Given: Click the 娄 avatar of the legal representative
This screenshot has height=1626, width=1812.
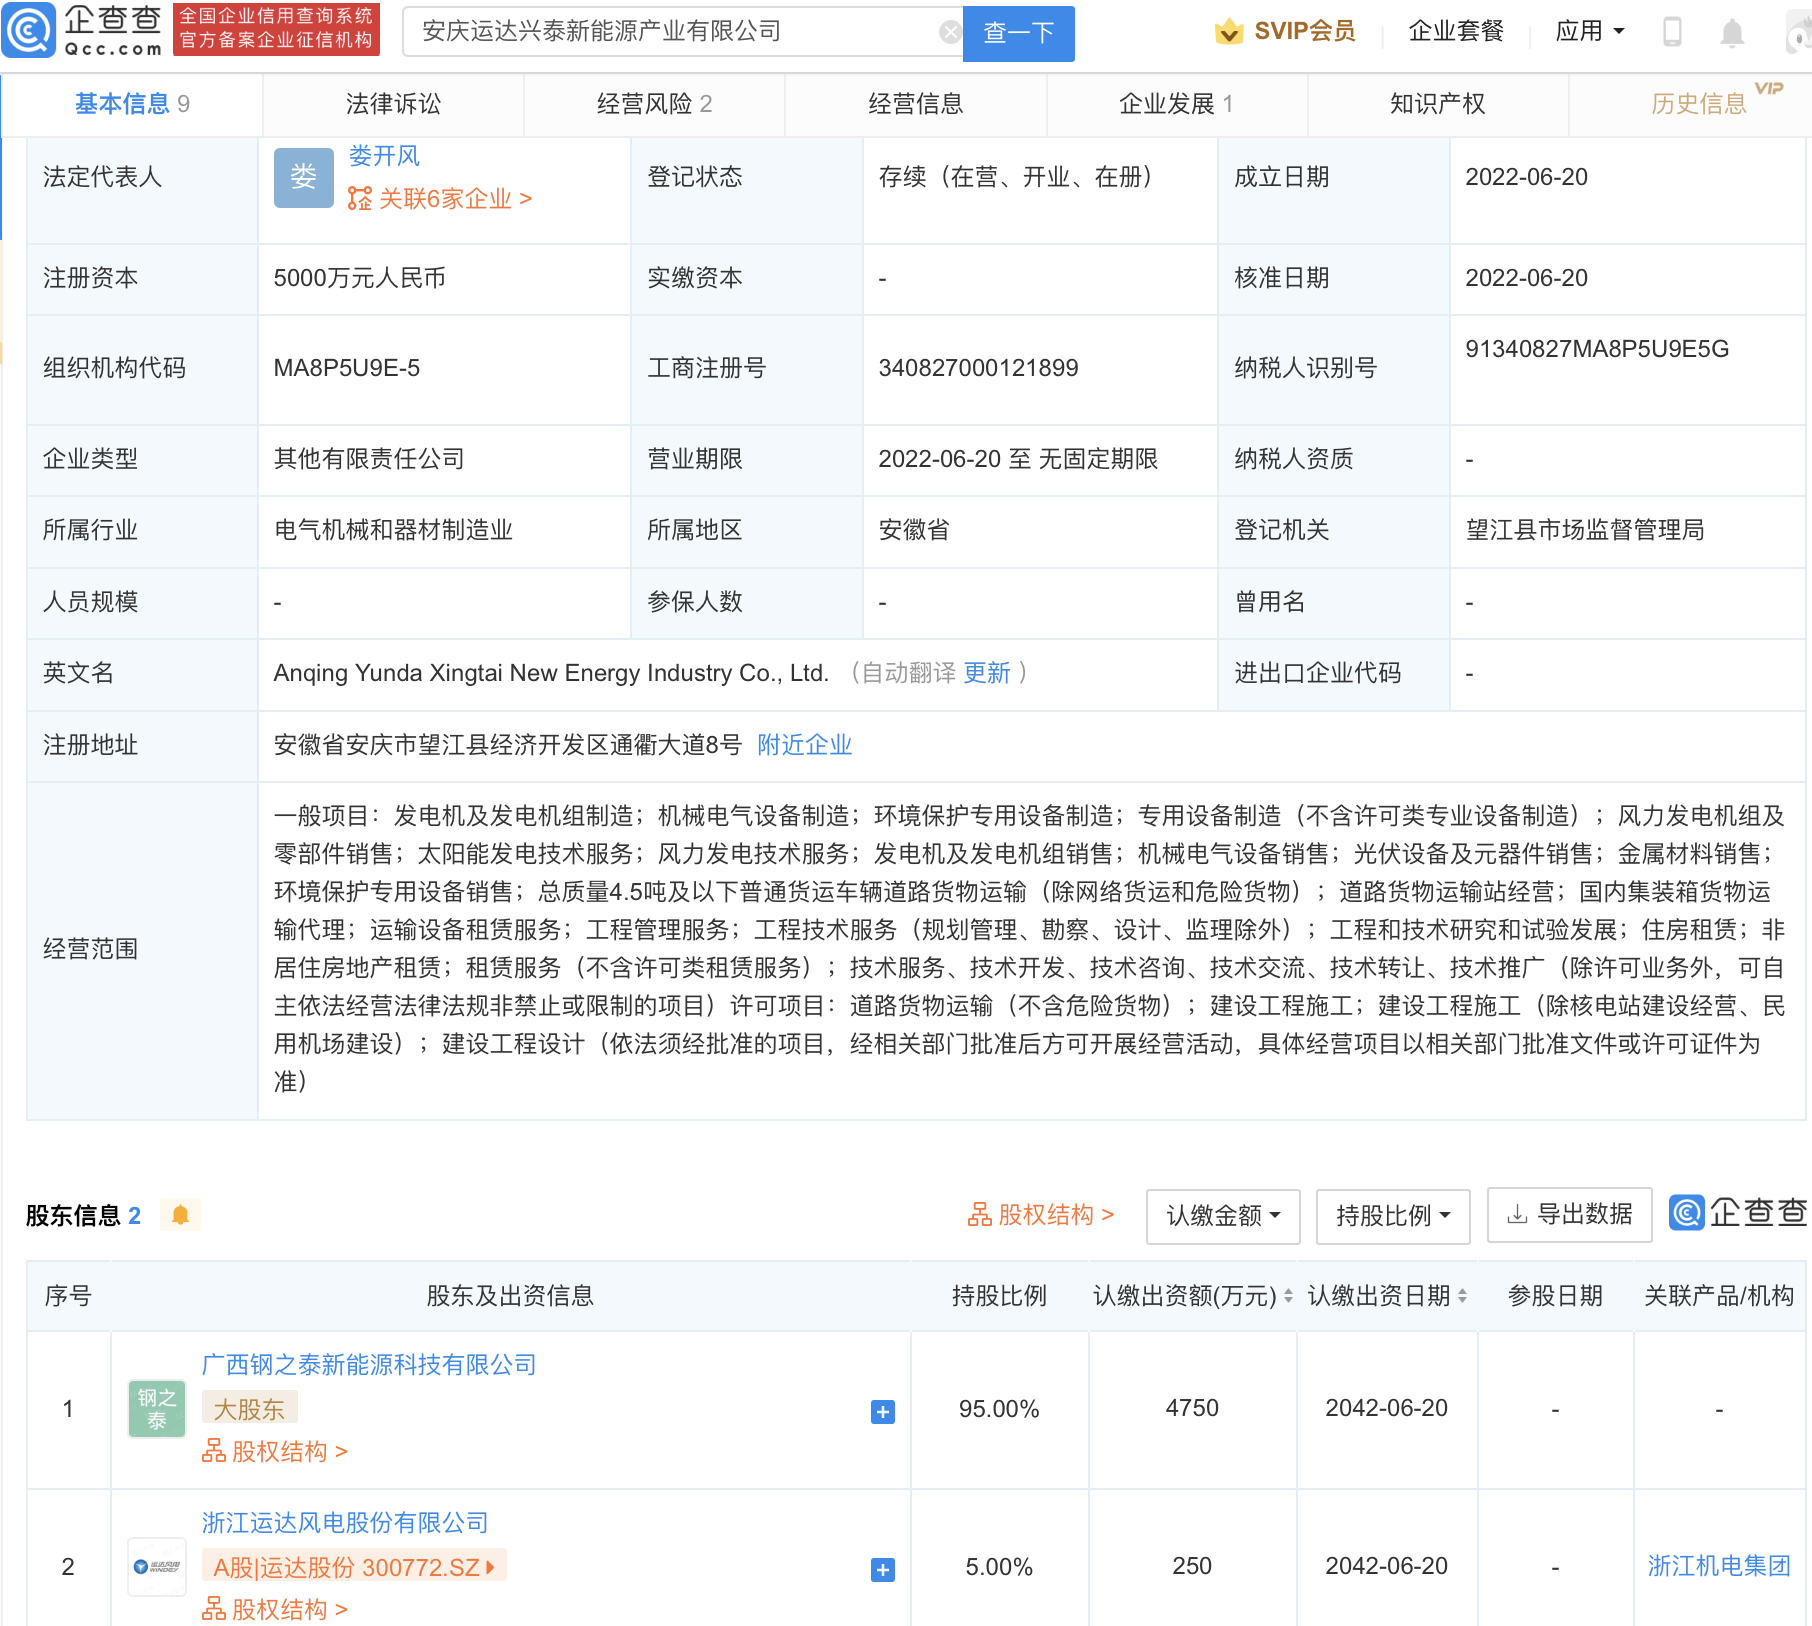Looking at the screenshot, I should pyautogui.click(x=304, y=177).
